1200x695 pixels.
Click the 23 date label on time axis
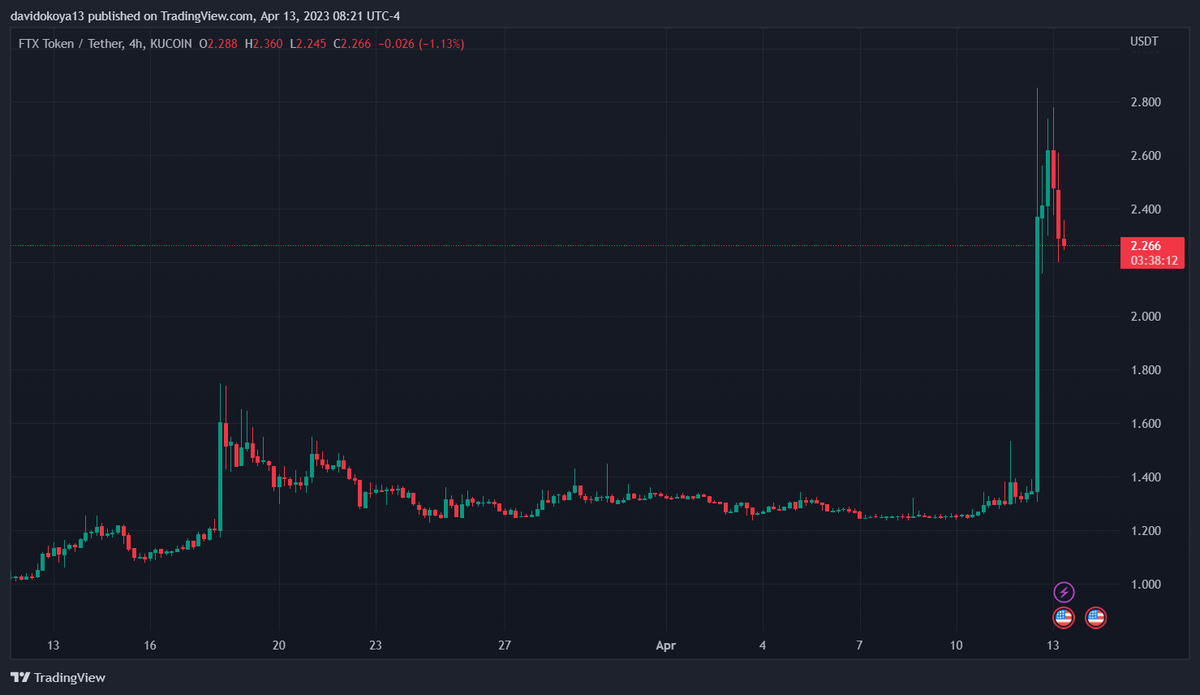[x=376, y=645]
